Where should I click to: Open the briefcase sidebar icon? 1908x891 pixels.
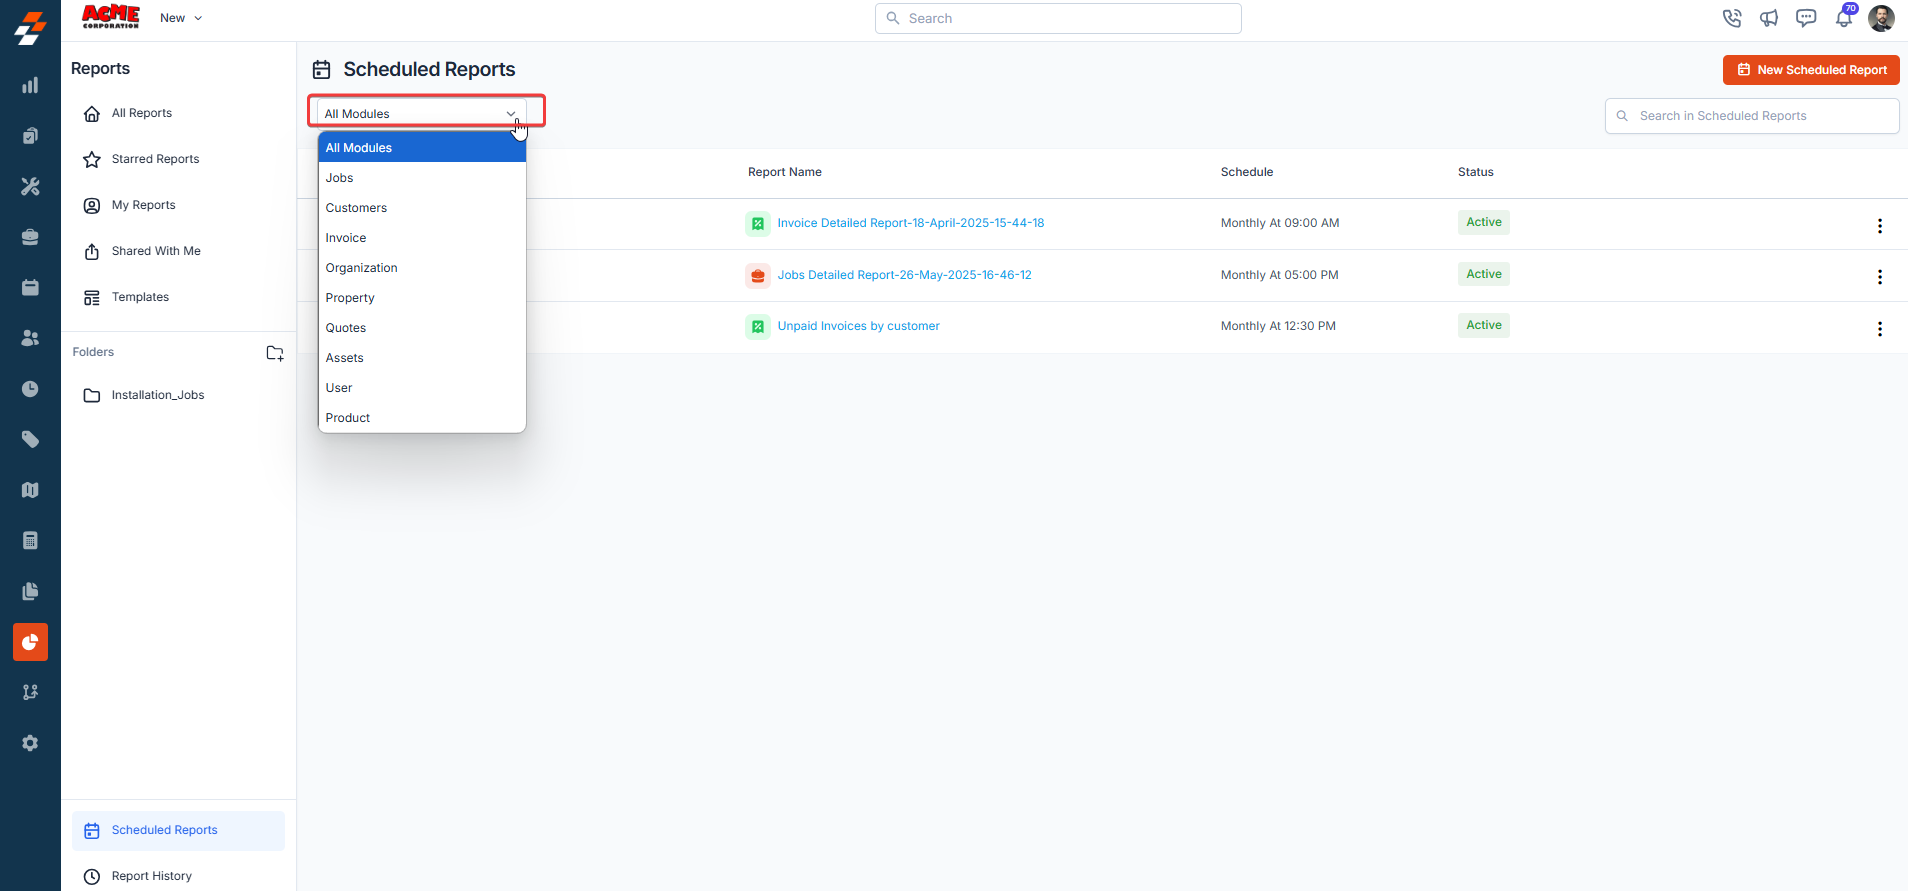30,237
